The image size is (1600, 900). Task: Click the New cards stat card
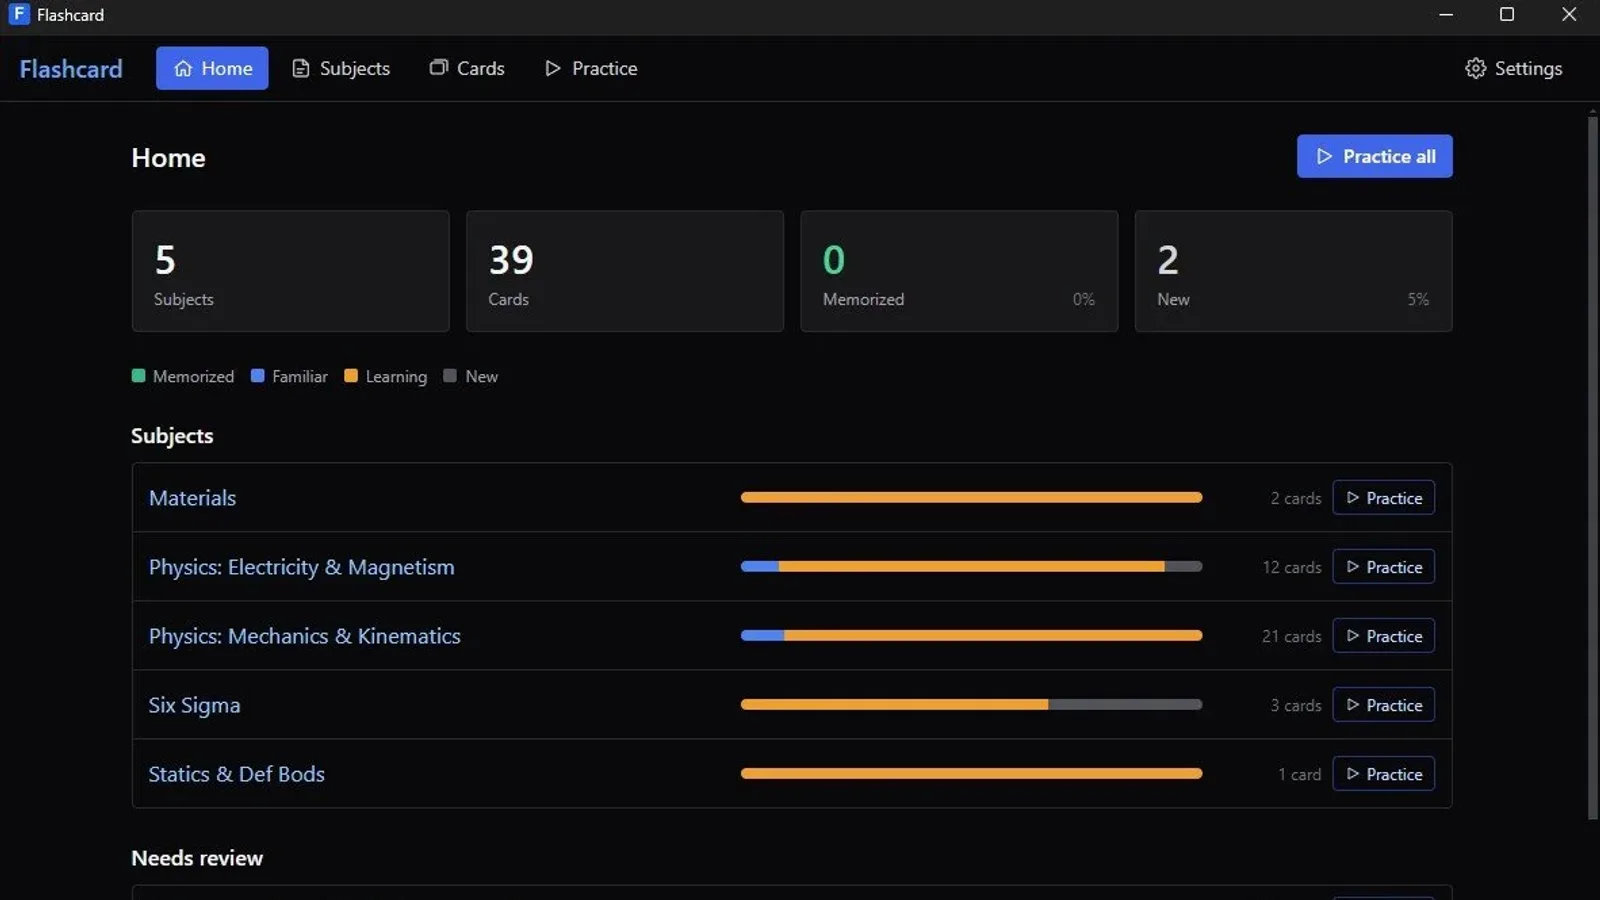point(1293,271)
